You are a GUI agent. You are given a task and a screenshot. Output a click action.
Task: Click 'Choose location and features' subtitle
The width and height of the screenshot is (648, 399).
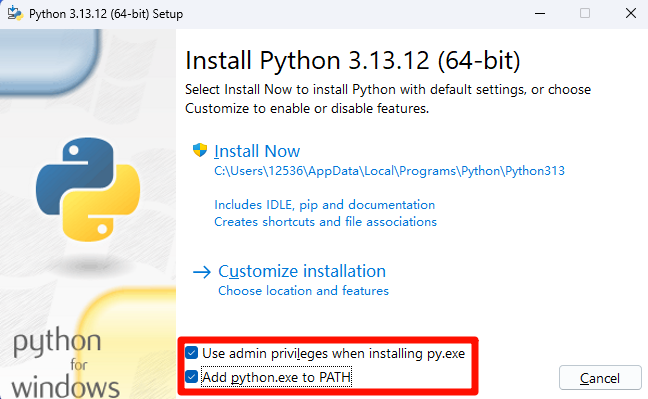(303, 291)
